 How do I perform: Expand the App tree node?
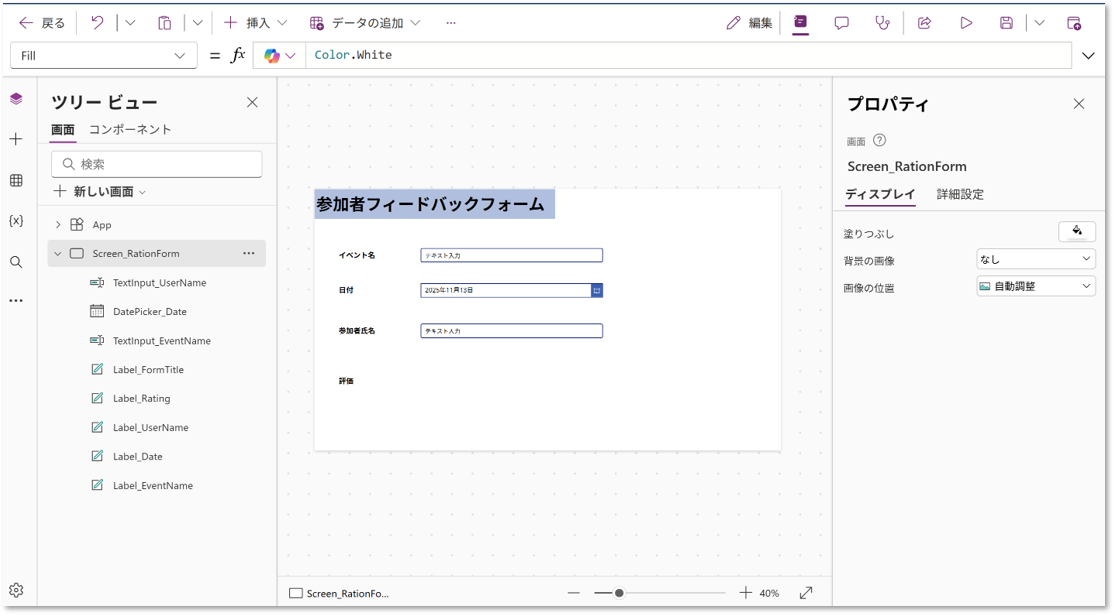pos(58,225)
